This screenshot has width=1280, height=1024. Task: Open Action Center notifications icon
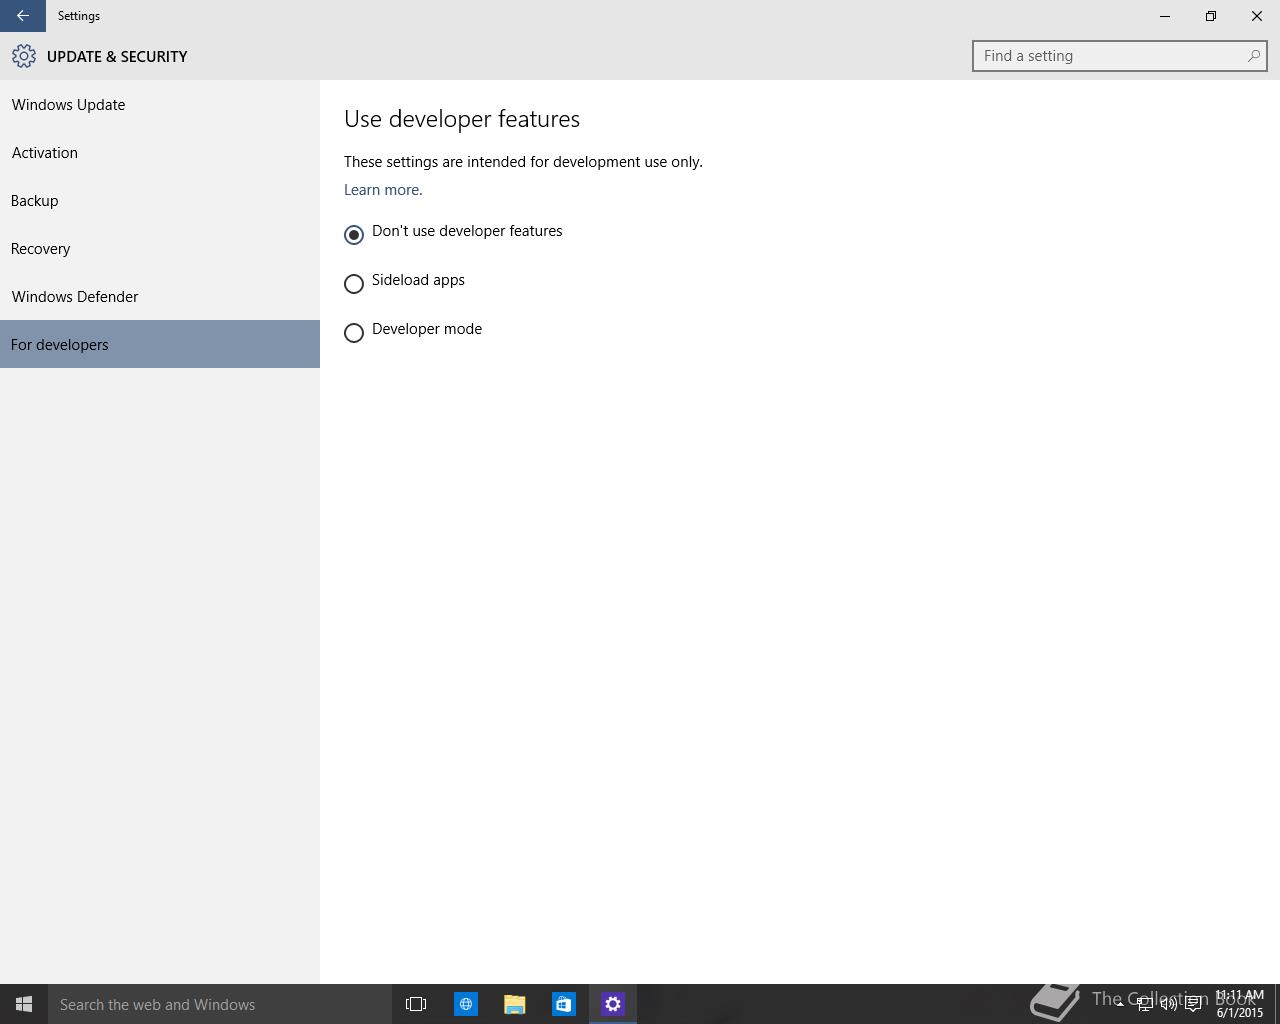1193,1004
